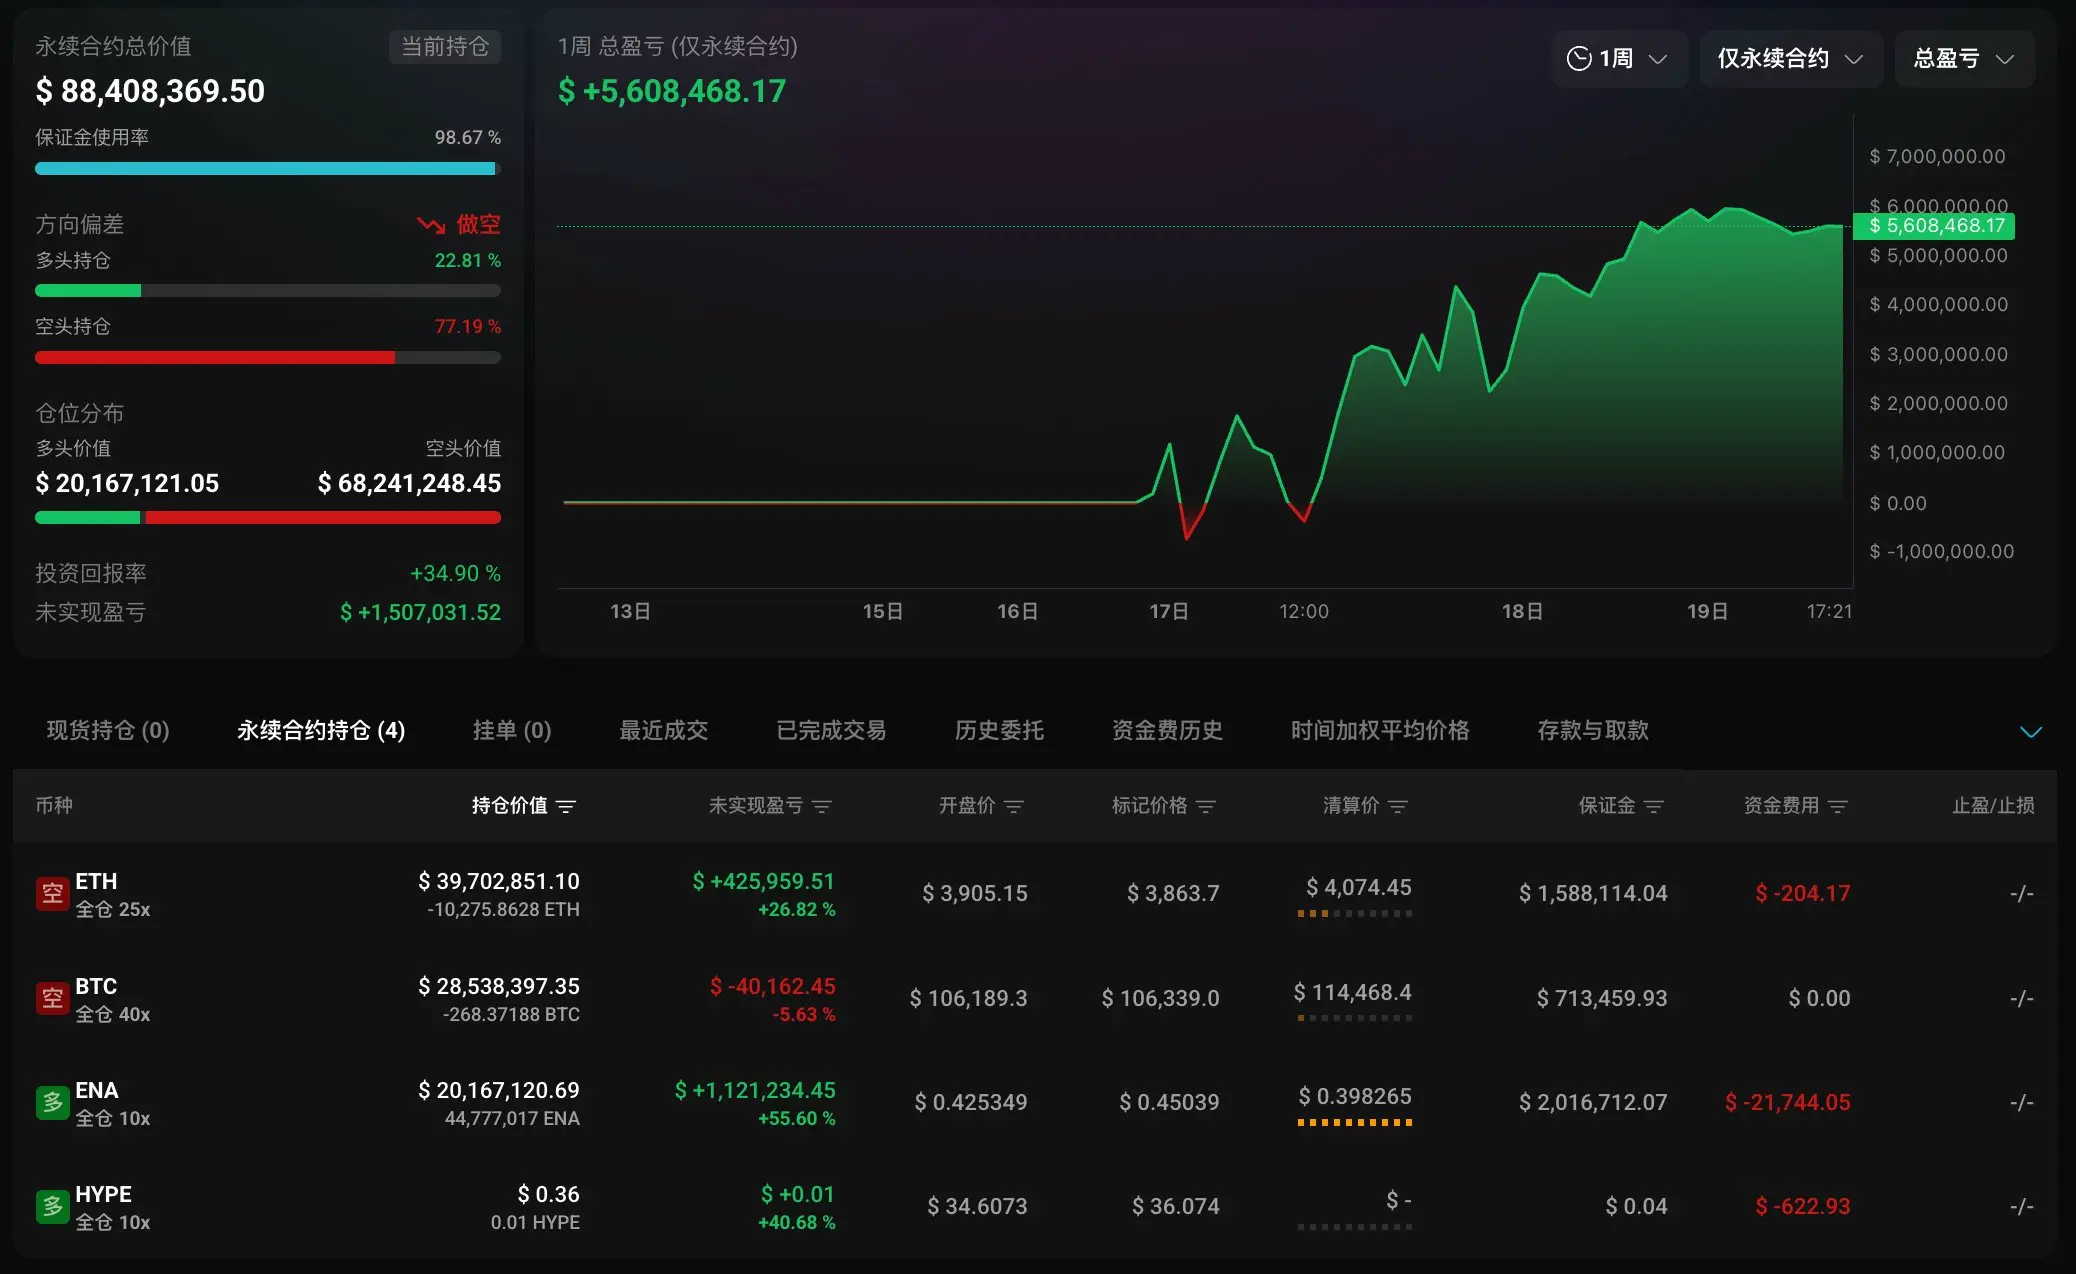Click the red 空 badge on ETH row

[x=52, y=893]
